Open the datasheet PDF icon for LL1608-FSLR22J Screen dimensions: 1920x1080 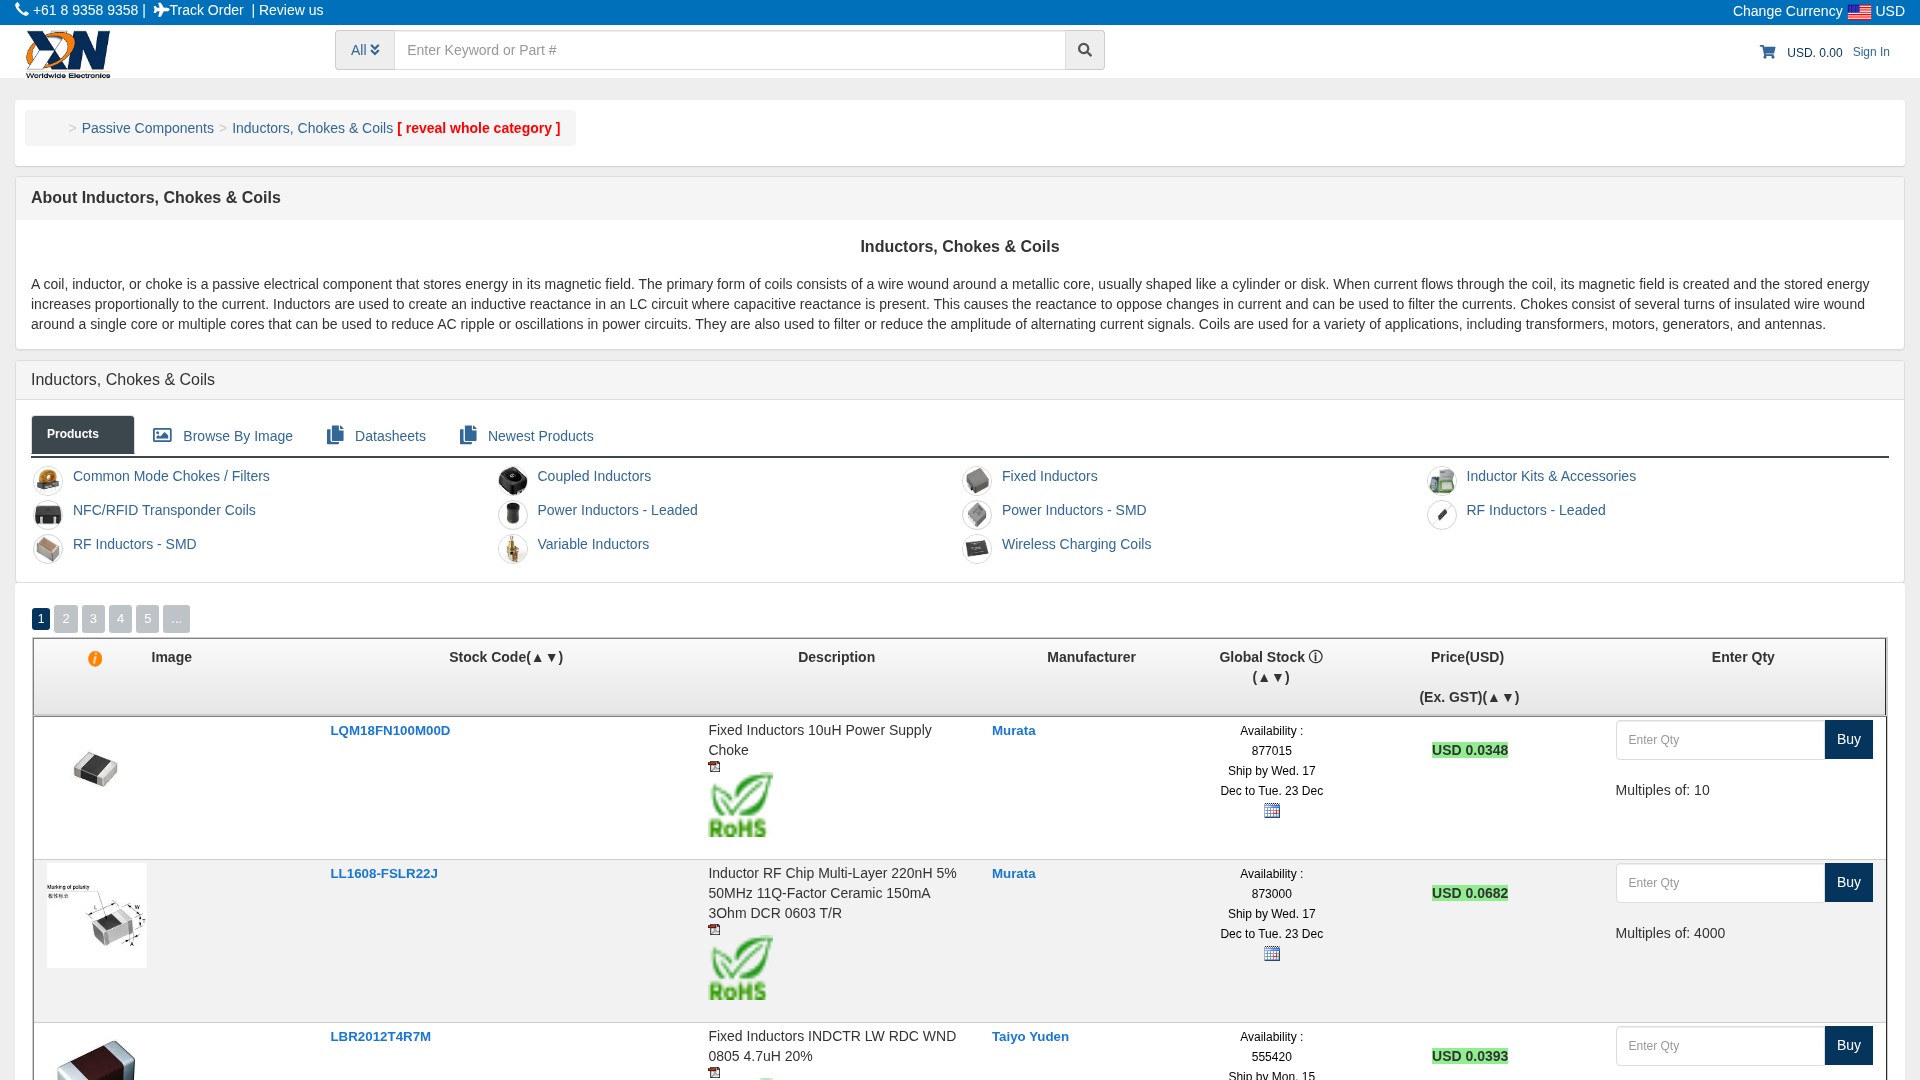[714, 930]
